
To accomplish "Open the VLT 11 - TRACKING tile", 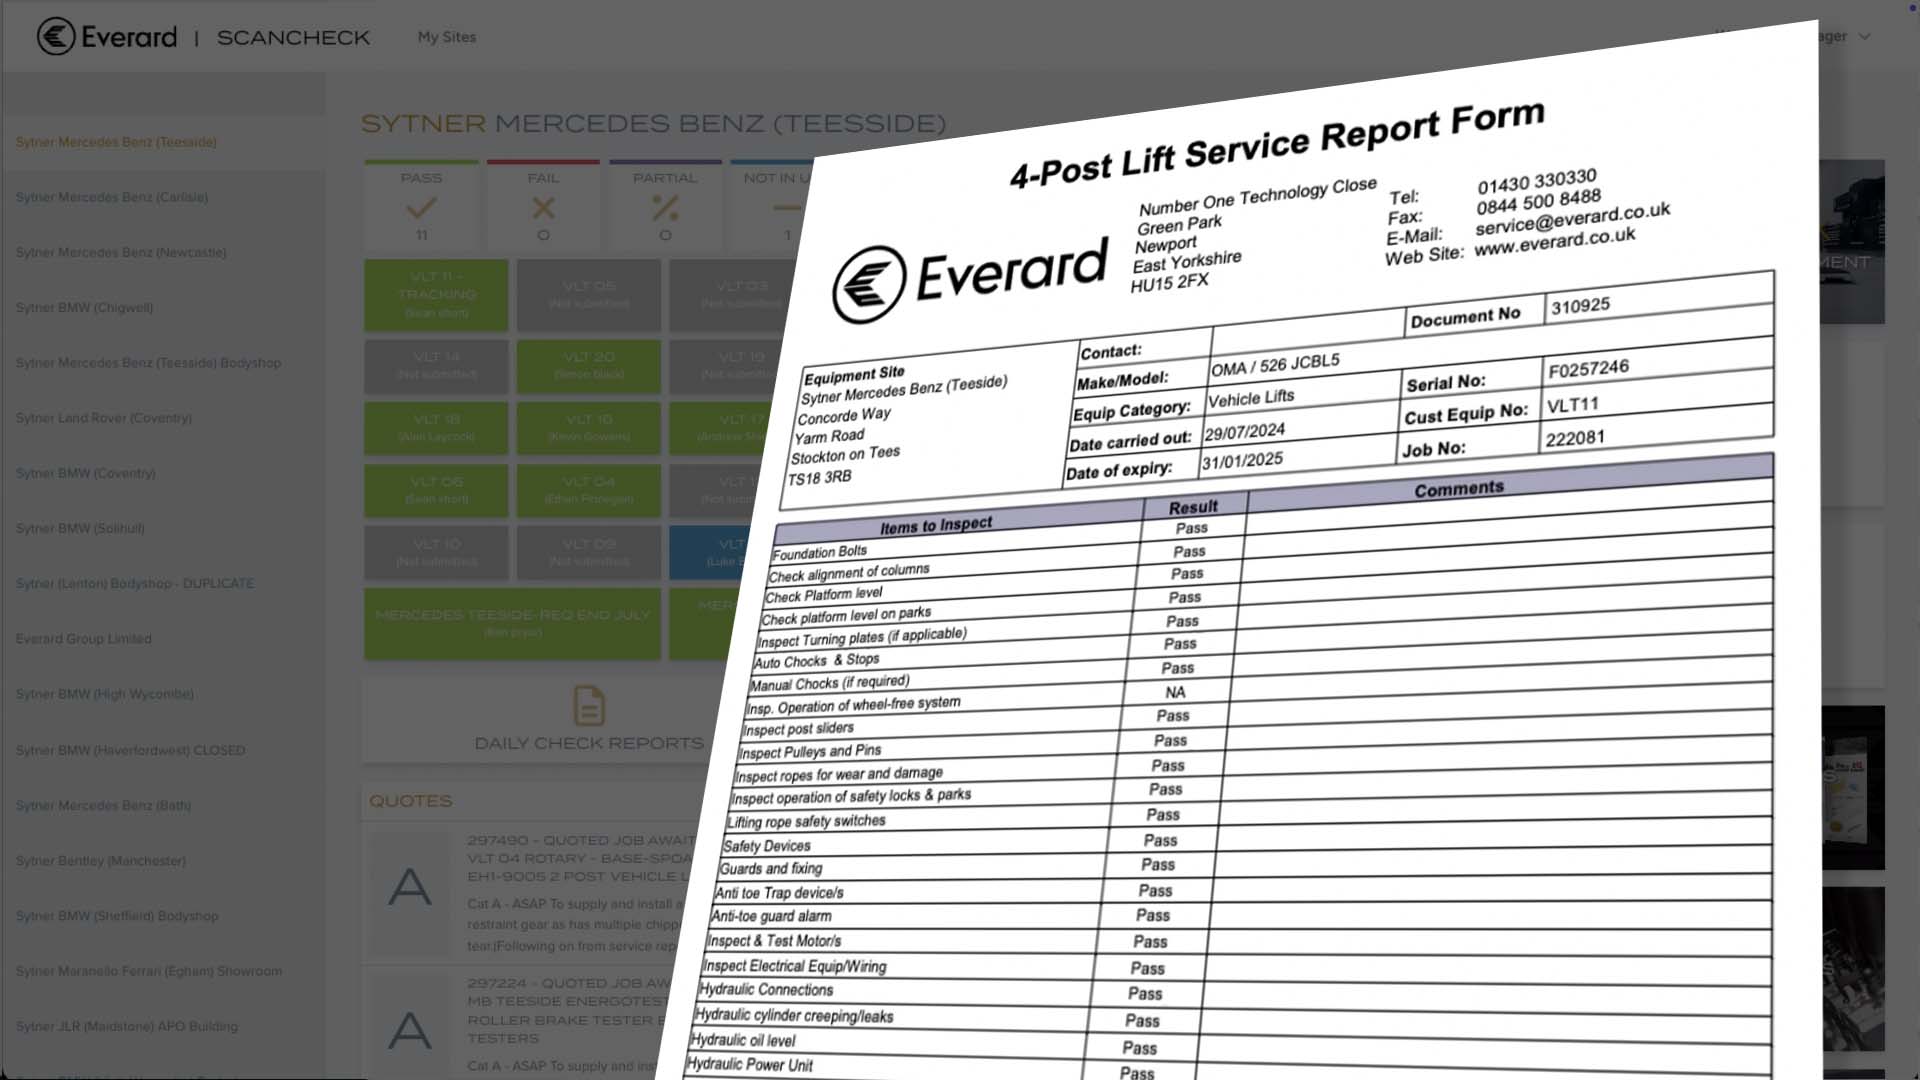I will (436, 295).
